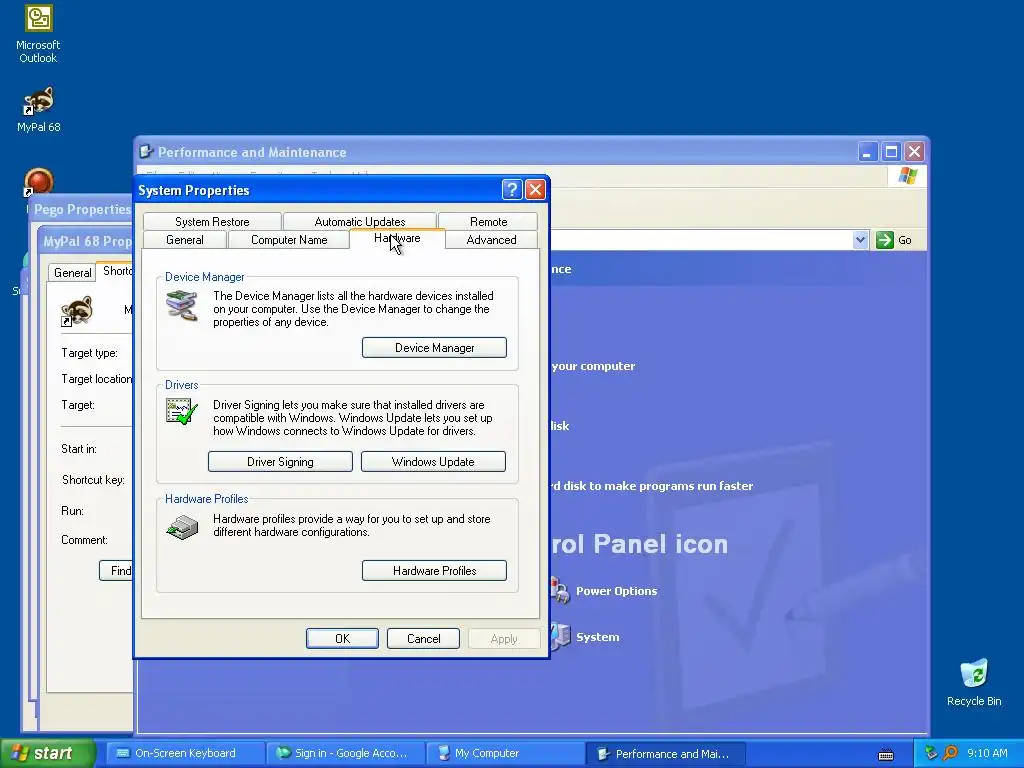
Task: Switch to the General tab in System Properties
Action: pos(185,240)
